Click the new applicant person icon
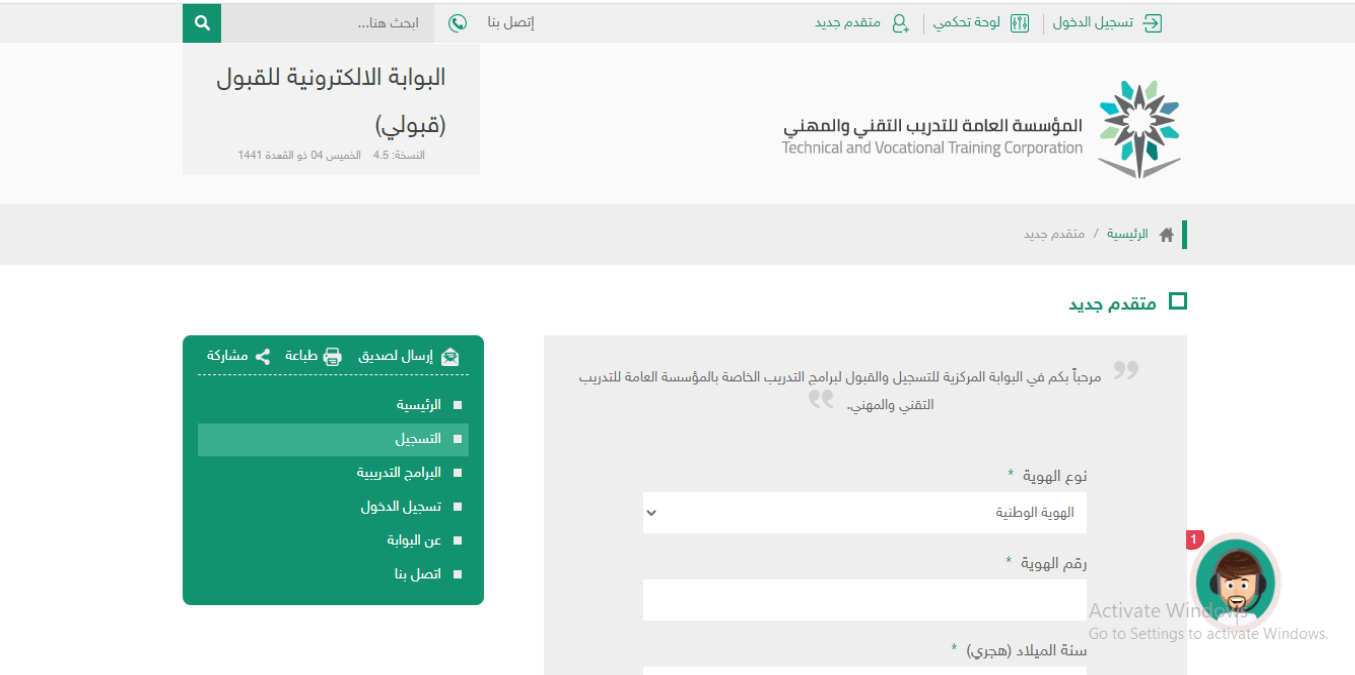Screen dimensions: 1355x675 point(900,23)
